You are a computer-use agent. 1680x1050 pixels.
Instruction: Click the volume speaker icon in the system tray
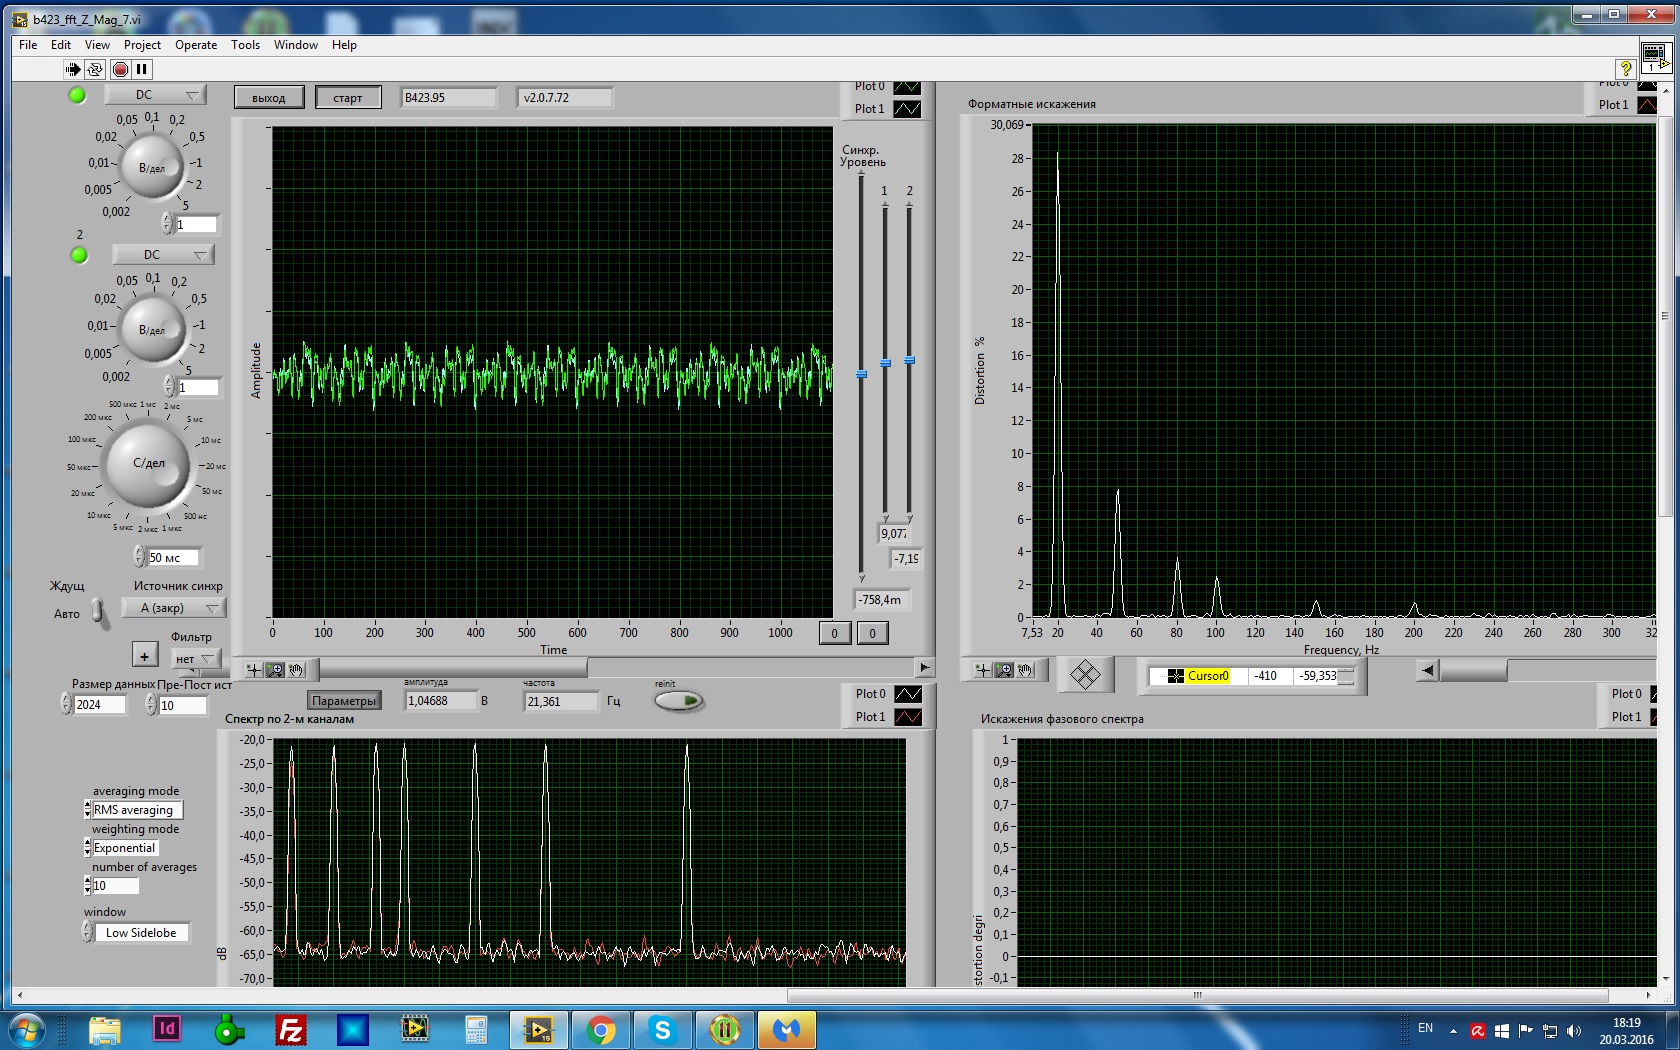pyautogui.click(x=1574, y=1030)
